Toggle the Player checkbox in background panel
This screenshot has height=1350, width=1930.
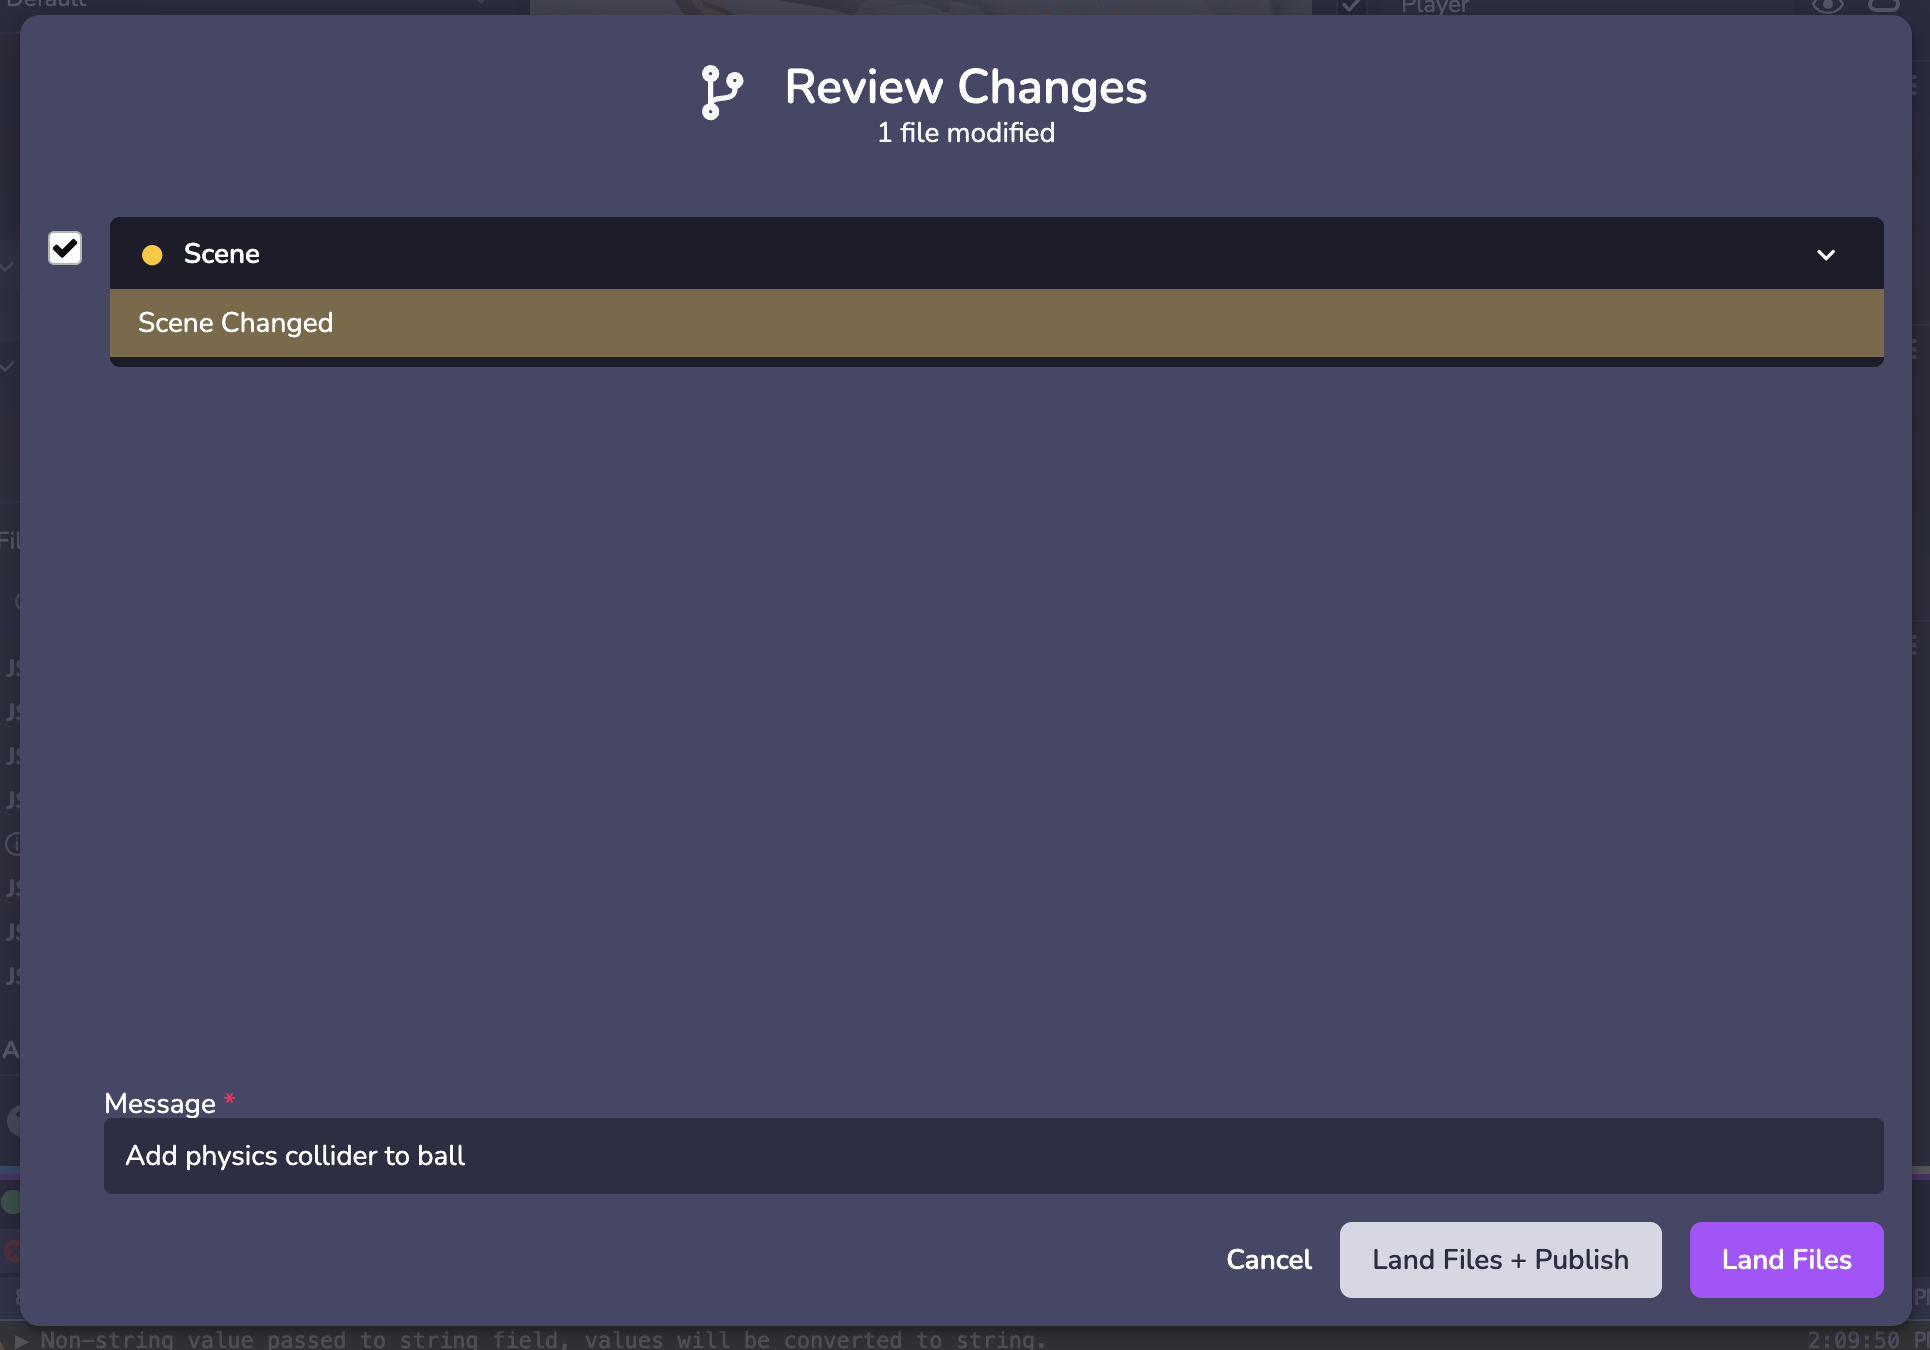(1352, 6)
